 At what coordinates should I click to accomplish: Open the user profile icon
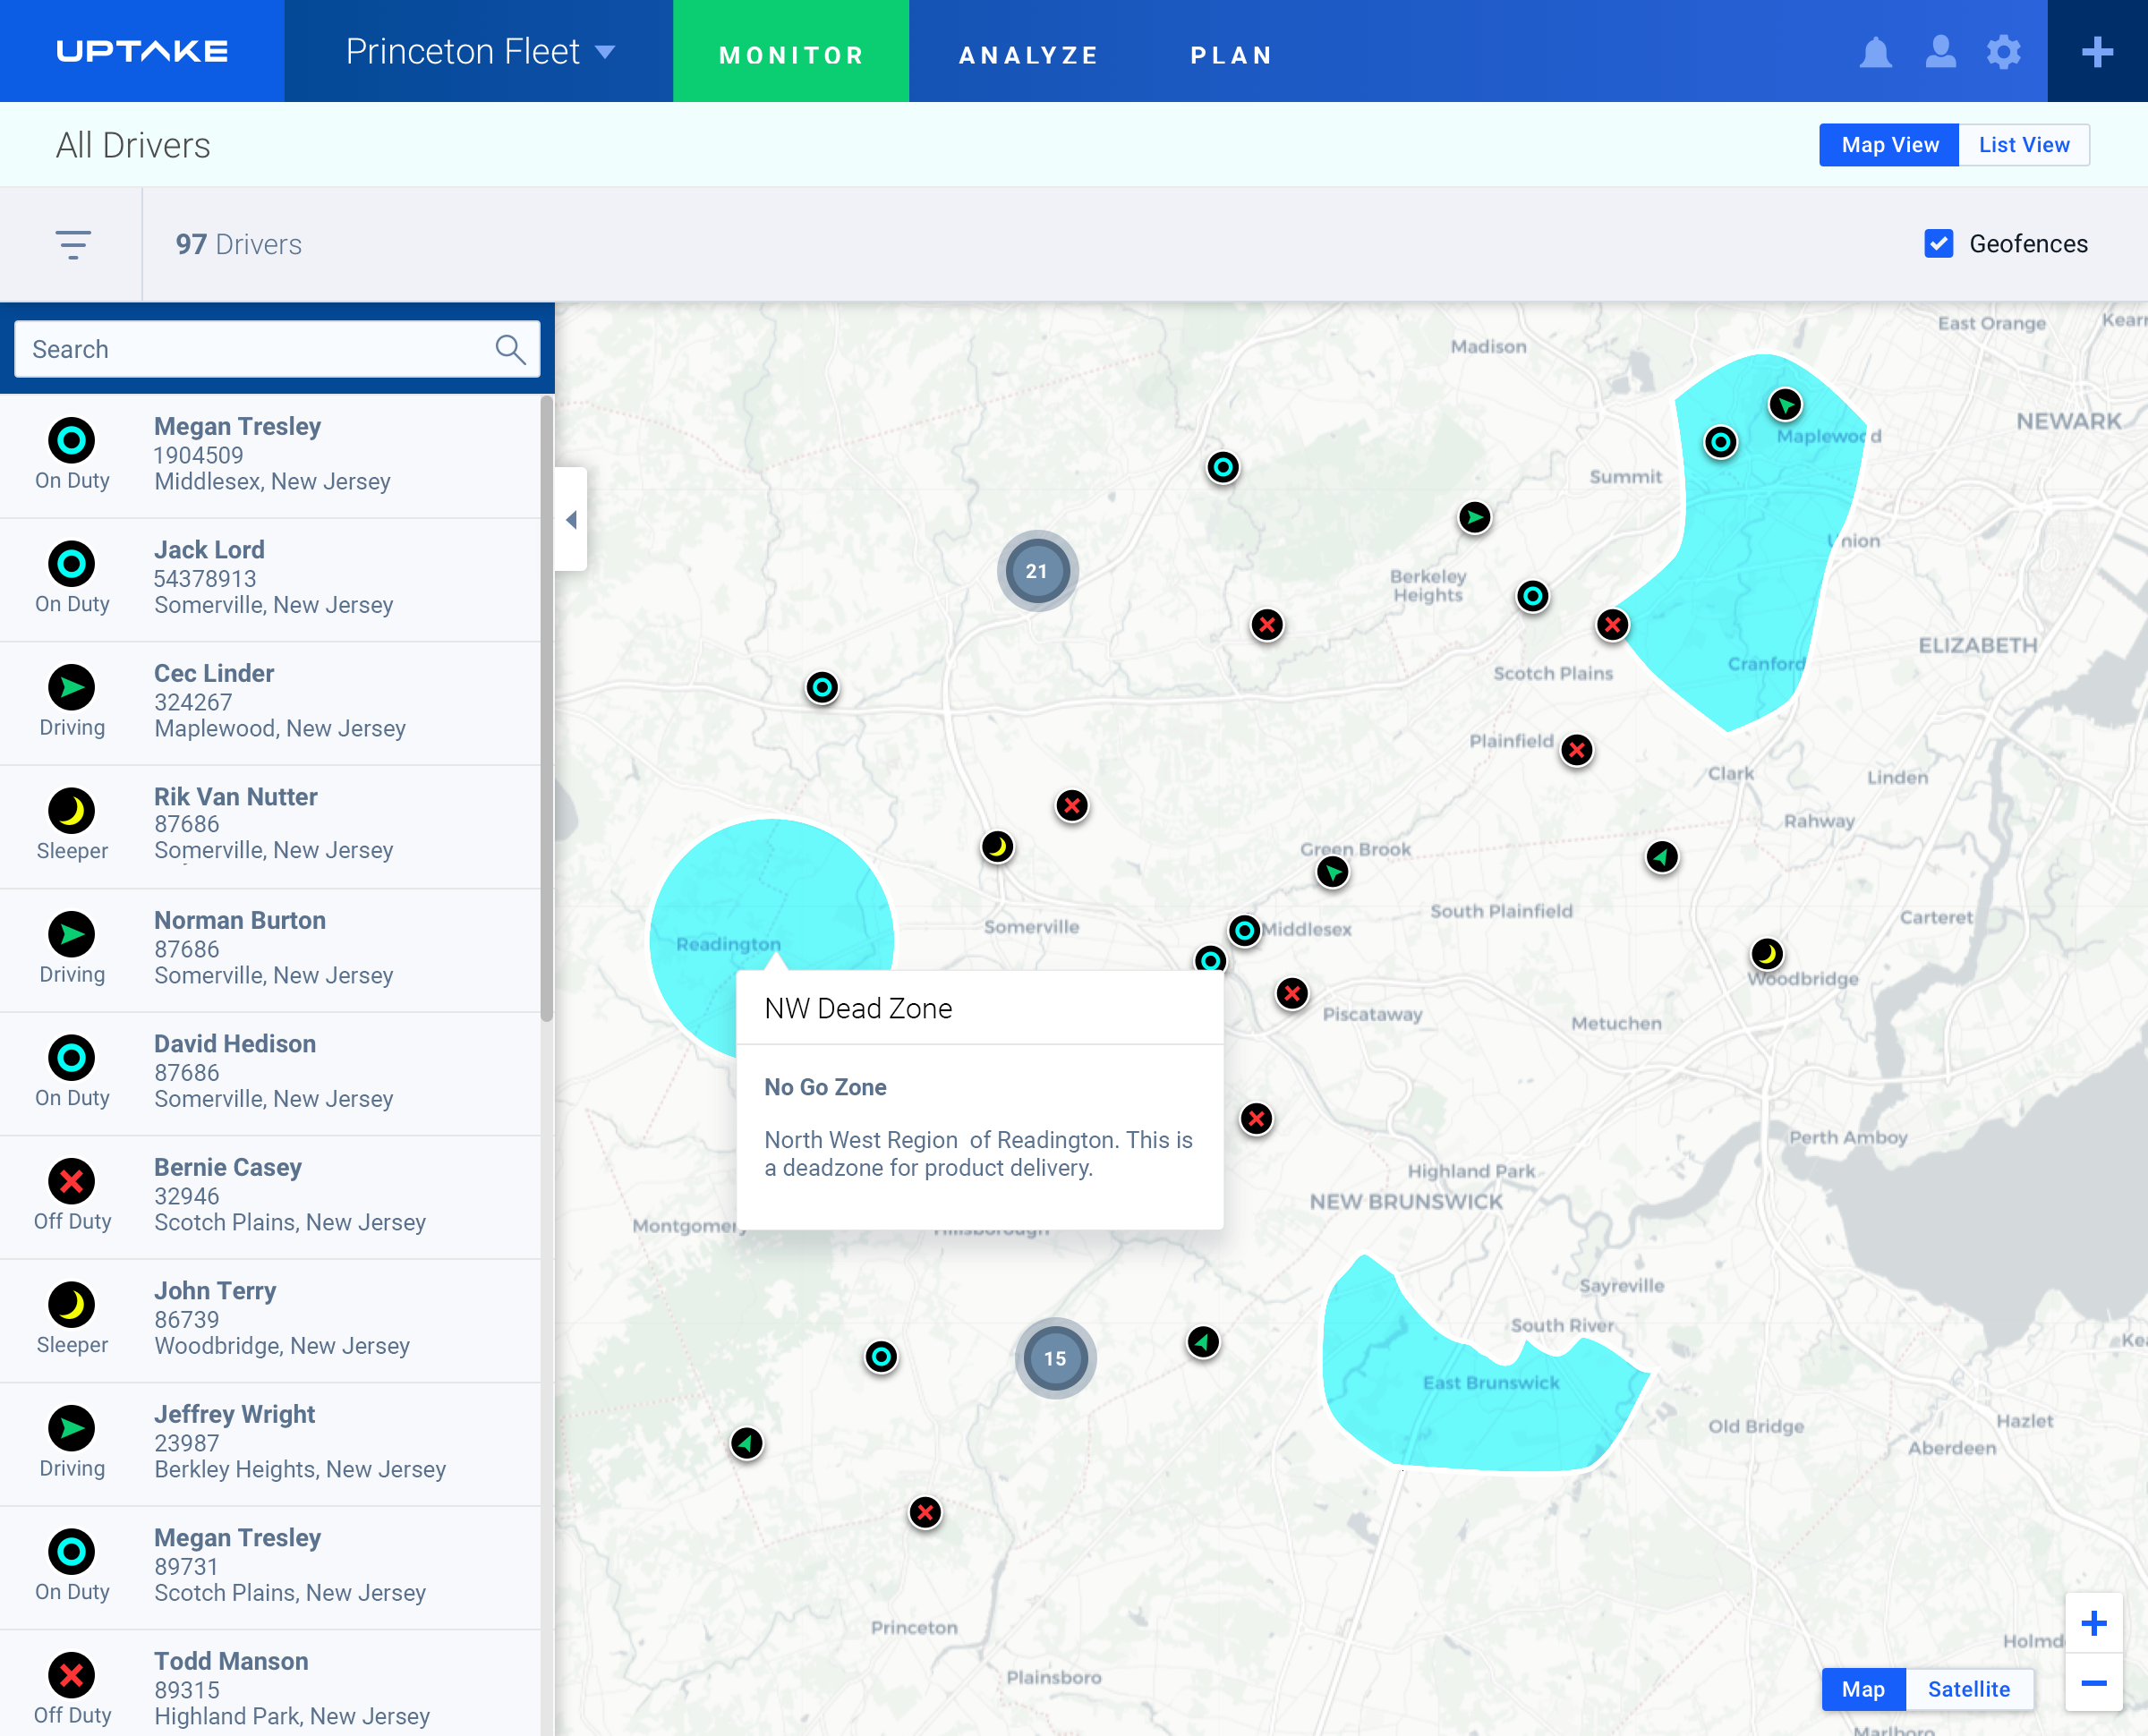tap(1940, 54)
